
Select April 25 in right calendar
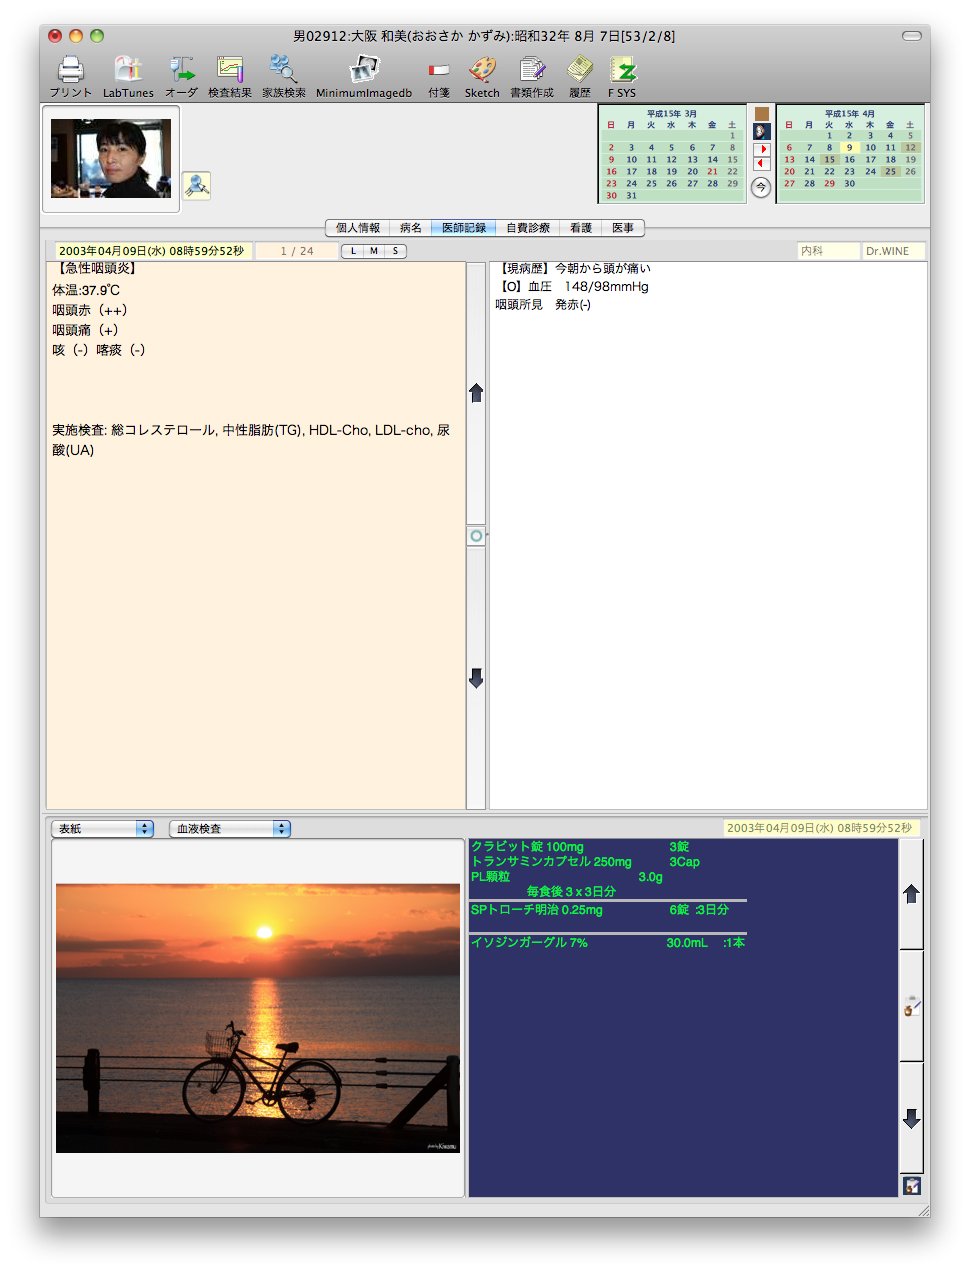pyautogui.click(x=890, y=171)
